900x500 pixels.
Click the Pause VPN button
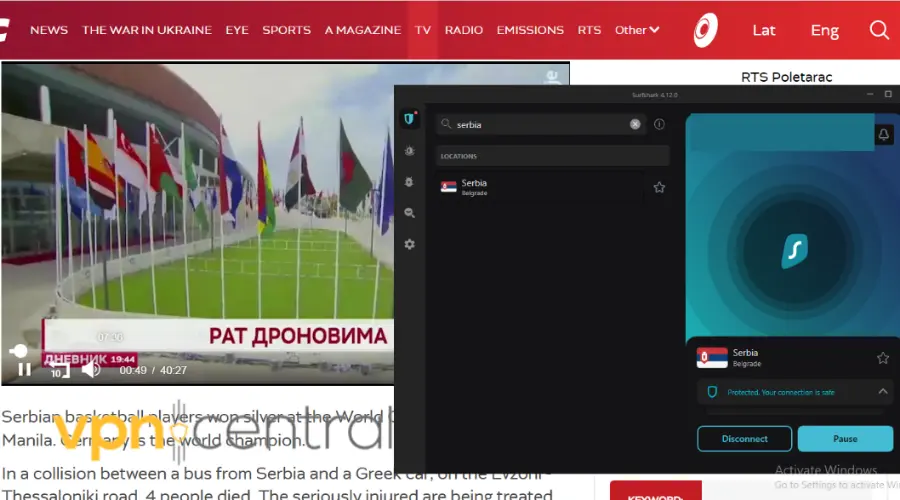coord(845,439)
